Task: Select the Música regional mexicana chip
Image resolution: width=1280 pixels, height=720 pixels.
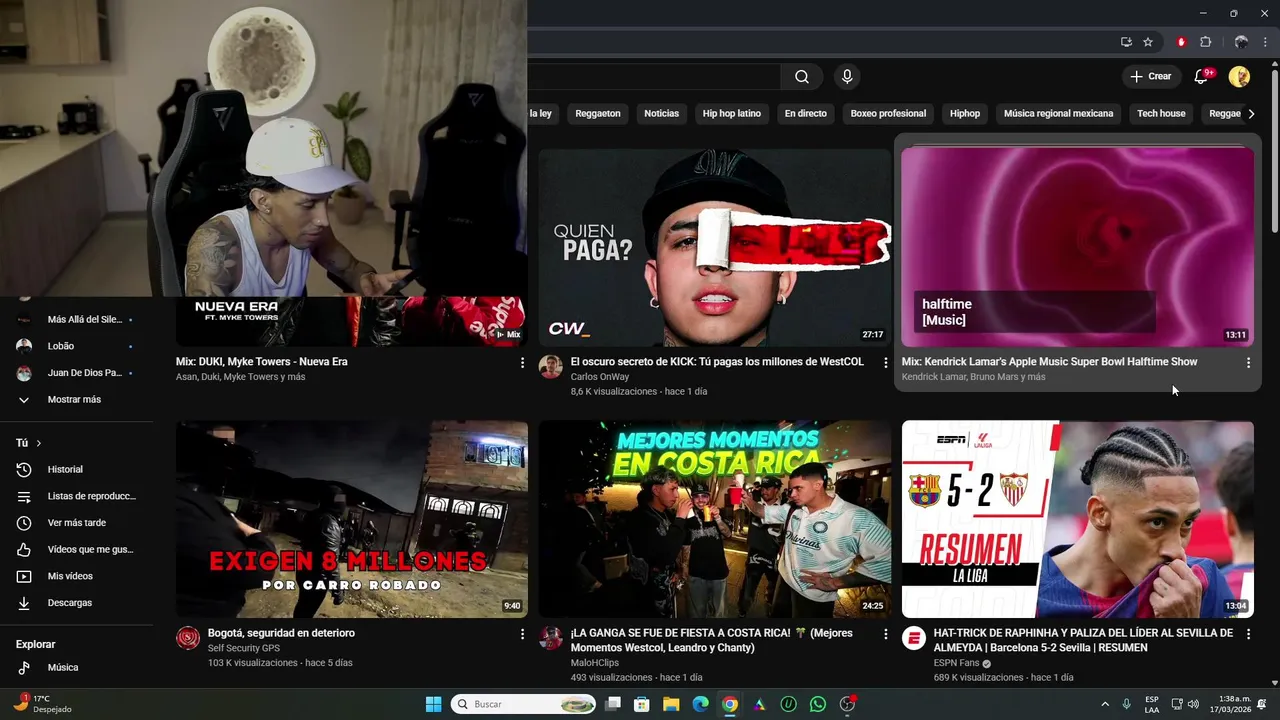Action: click(1058, 114)
